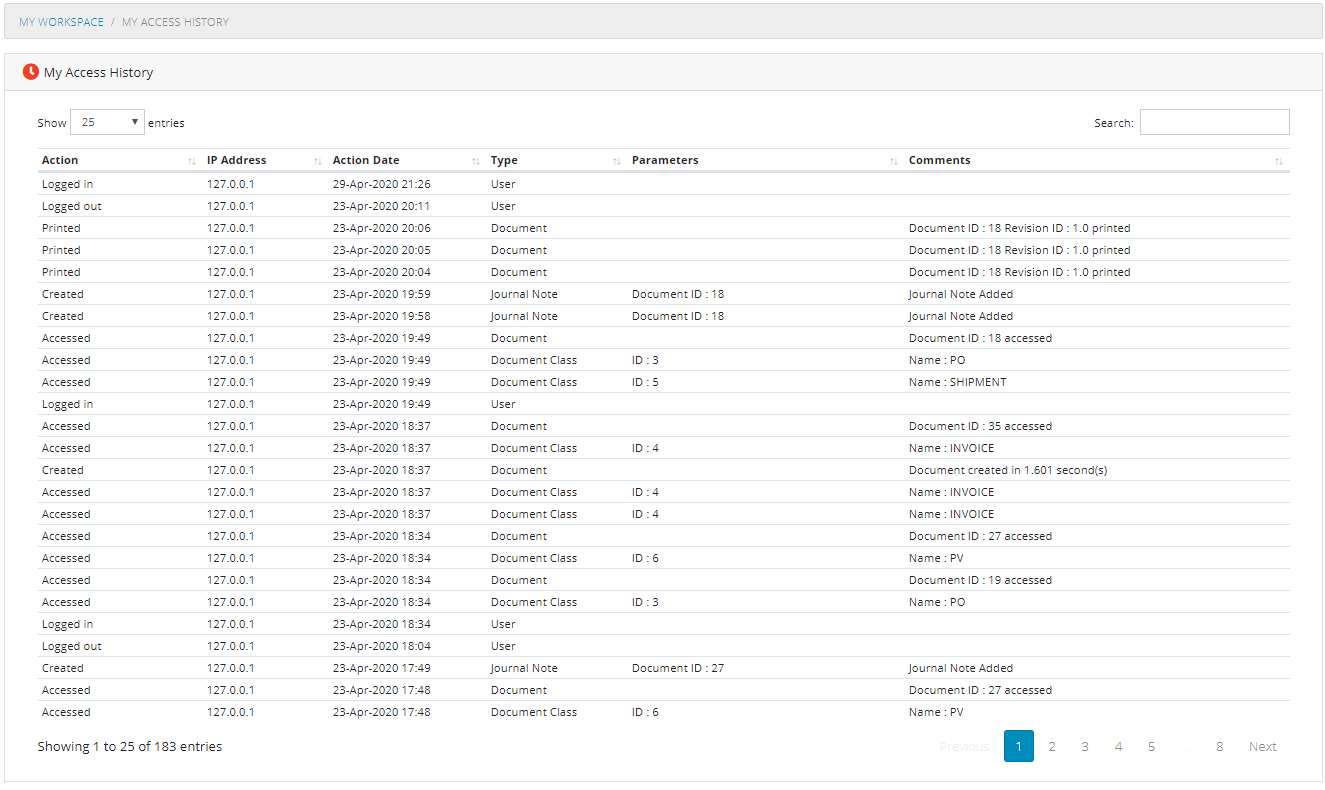Click the Next pagination button

point(1262,746)
